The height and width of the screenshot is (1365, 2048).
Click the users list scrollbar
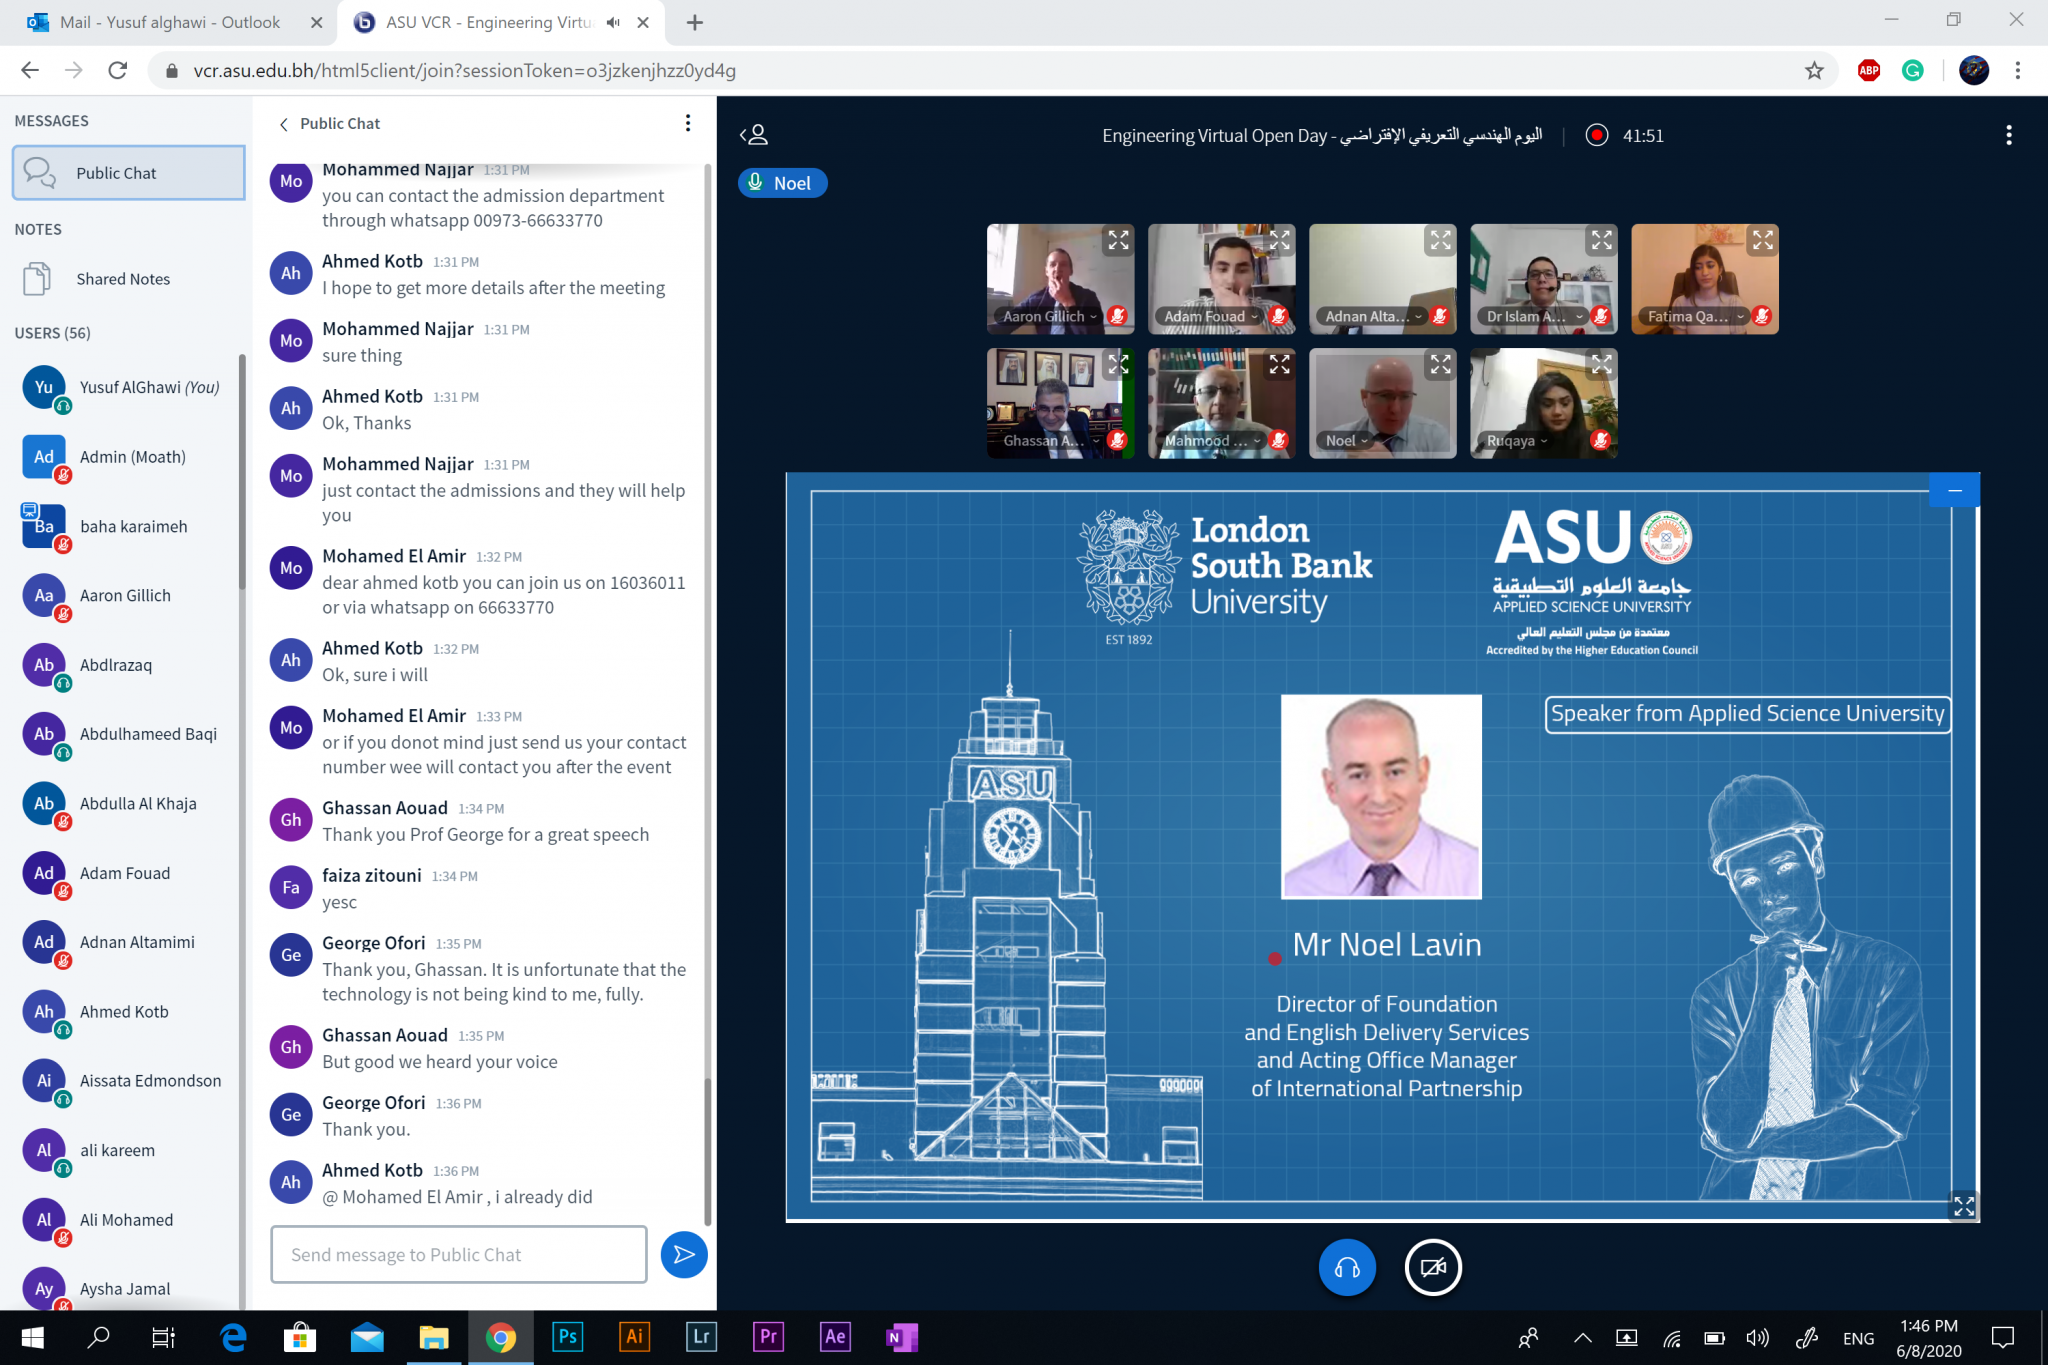click(242, 470)
